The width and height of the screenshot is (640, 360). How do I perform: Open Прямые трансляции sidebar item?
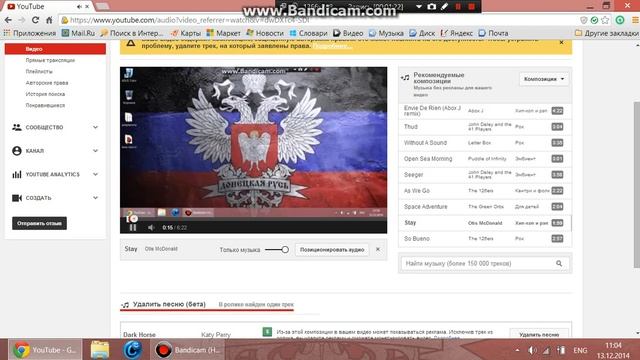[x=50, y=60]
